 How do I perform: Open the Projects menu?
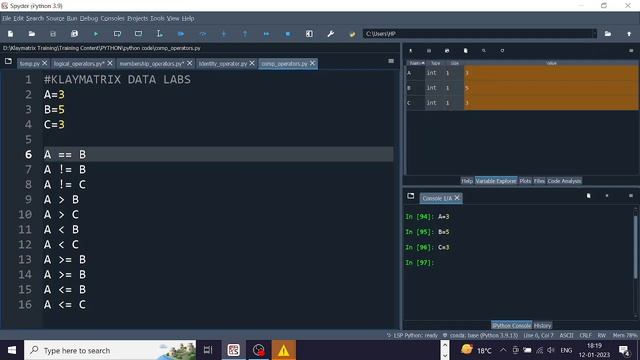[138, 18]
